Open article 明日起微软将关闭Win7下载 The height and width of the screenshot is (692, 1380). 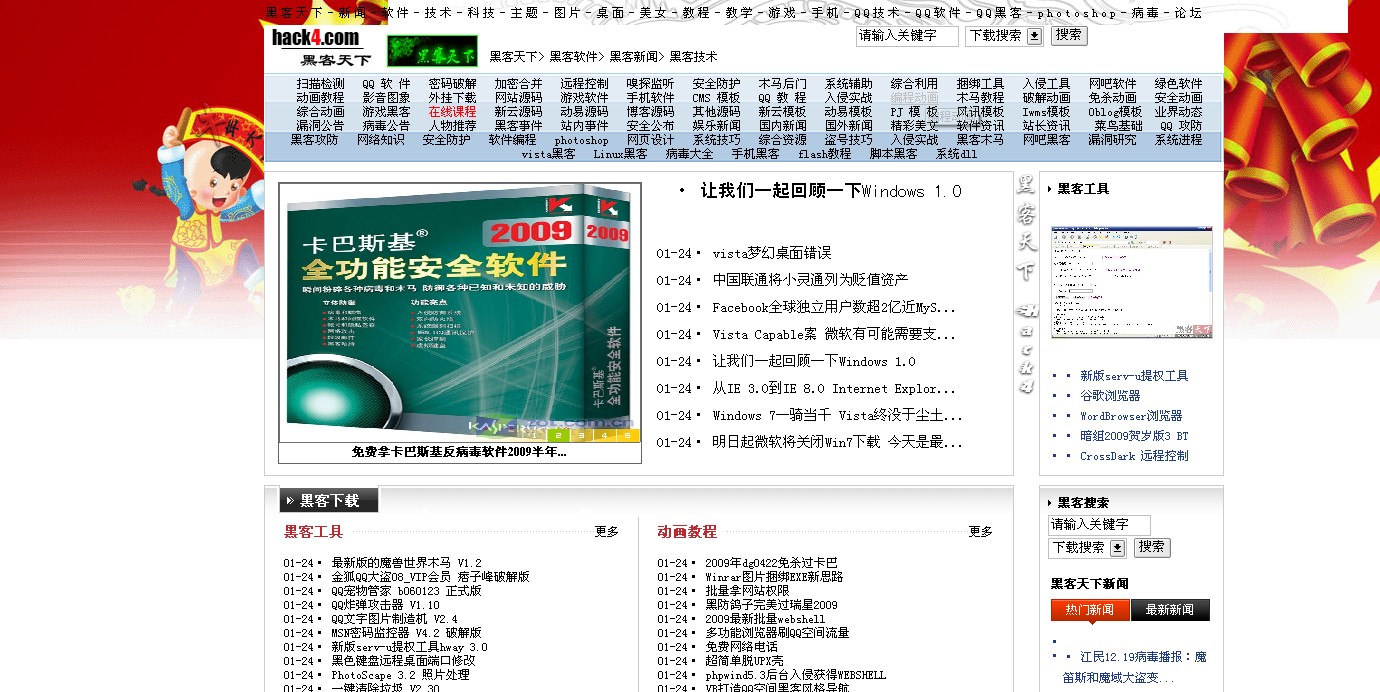click(x=837, y=442)
